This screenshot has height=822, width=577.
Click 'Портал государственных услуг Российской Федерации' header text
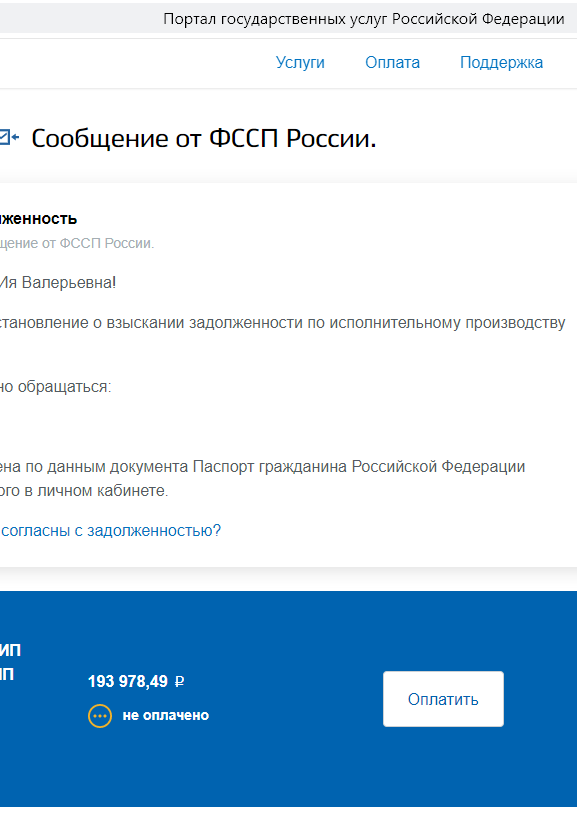tap(364, 19)
